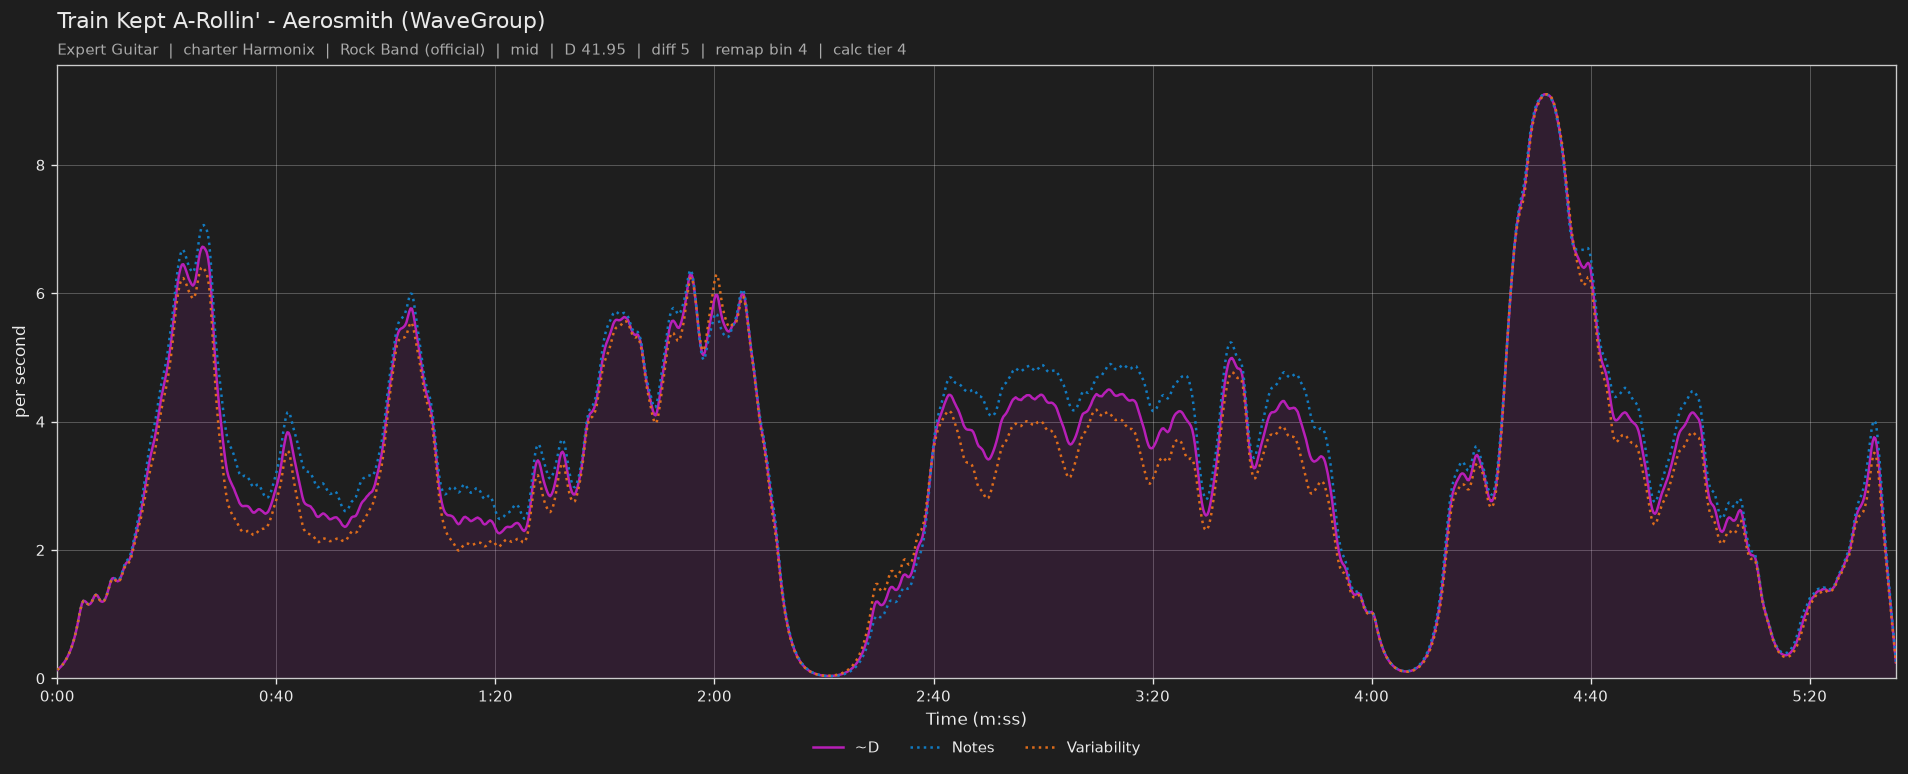The height and width of the screenshot is (774, 1908).
Task: Click the solid purple ~D legend line sample
Action: click(x=829, y=748)
